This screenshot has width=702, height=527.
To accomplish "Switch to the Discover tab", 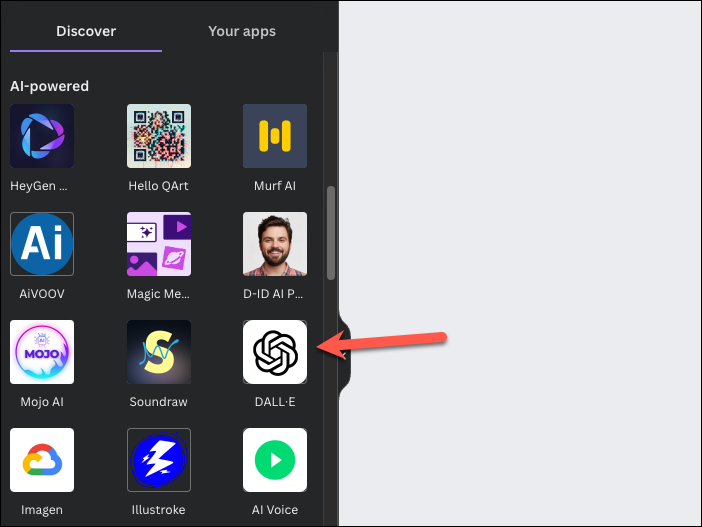I will pos(86,31).
